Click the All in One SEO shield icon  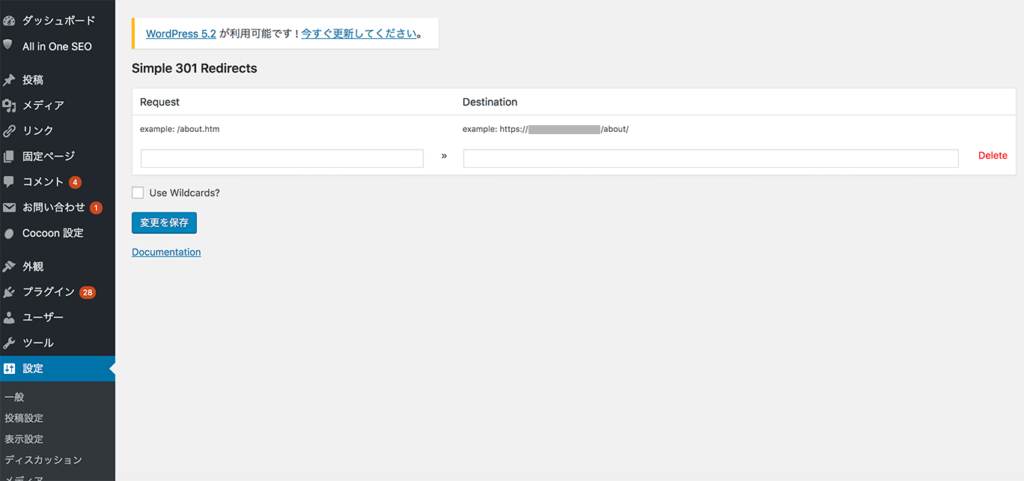point(8,46)
